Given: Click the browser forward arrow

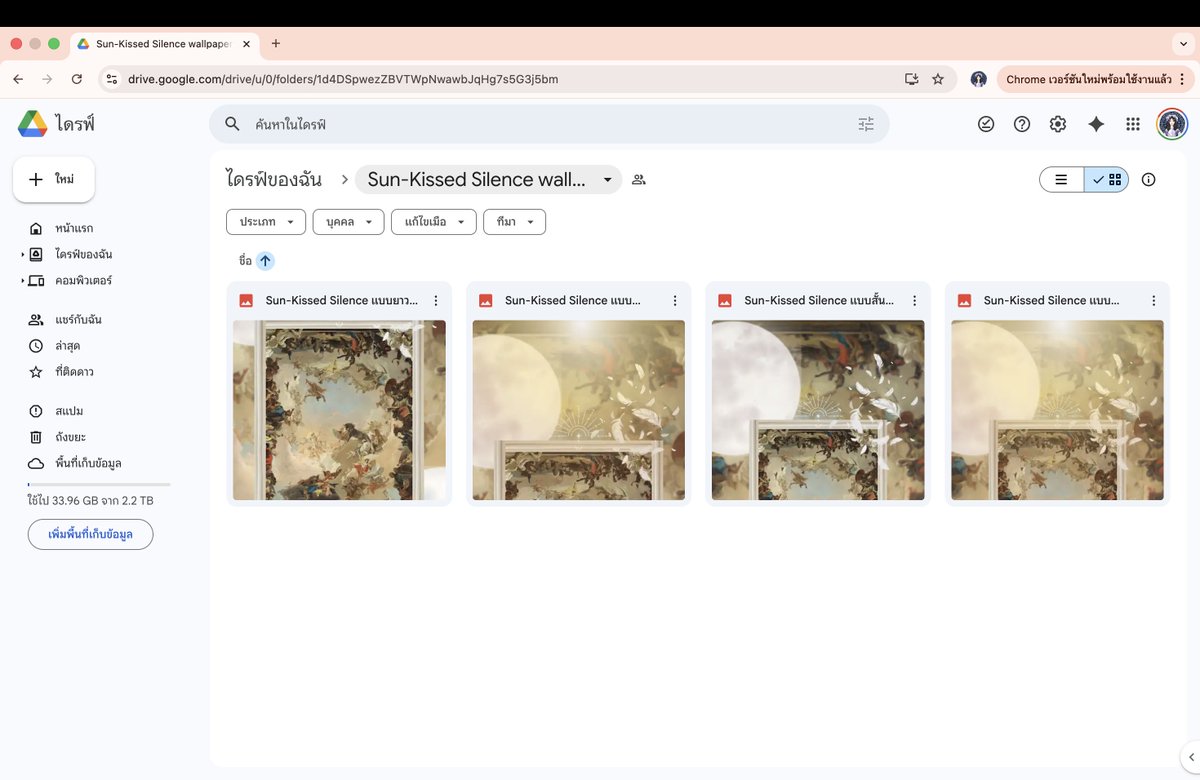Looking at the screenshot, I should coord(47,79).
